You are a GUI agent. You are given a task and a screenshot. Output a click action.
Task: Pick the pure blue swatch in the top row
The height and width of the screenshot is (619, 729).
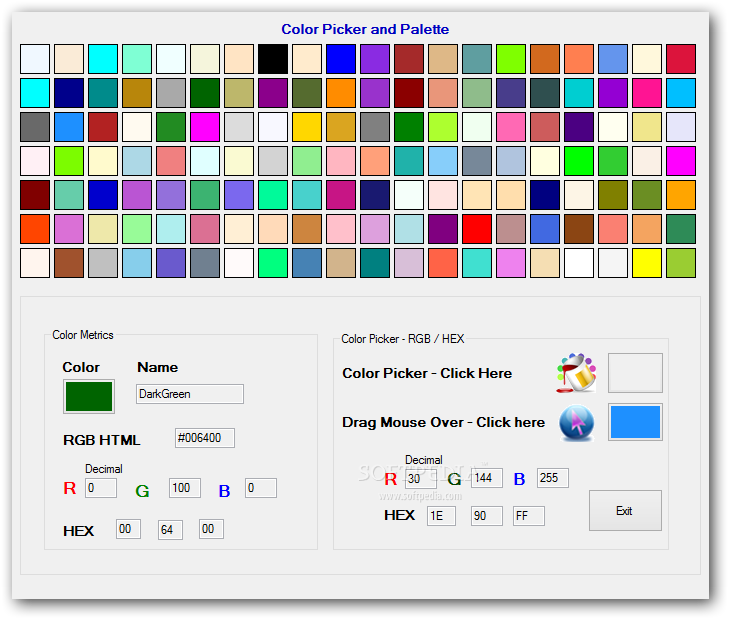tap(341, 59)
